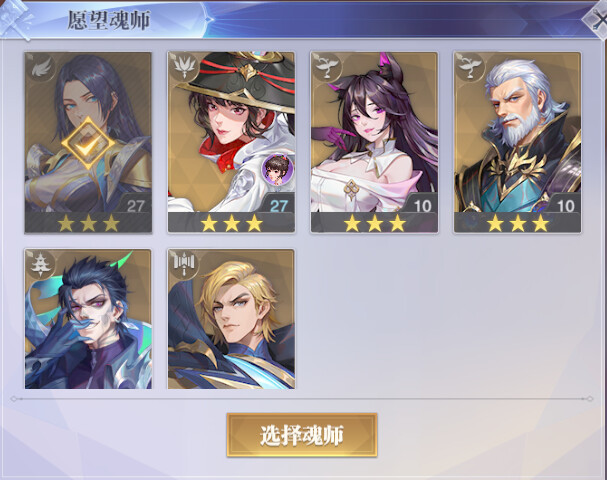Close the 愿望魂师 dialog
This screenshot has width=607, height=480.
click(x=597, y=20)
